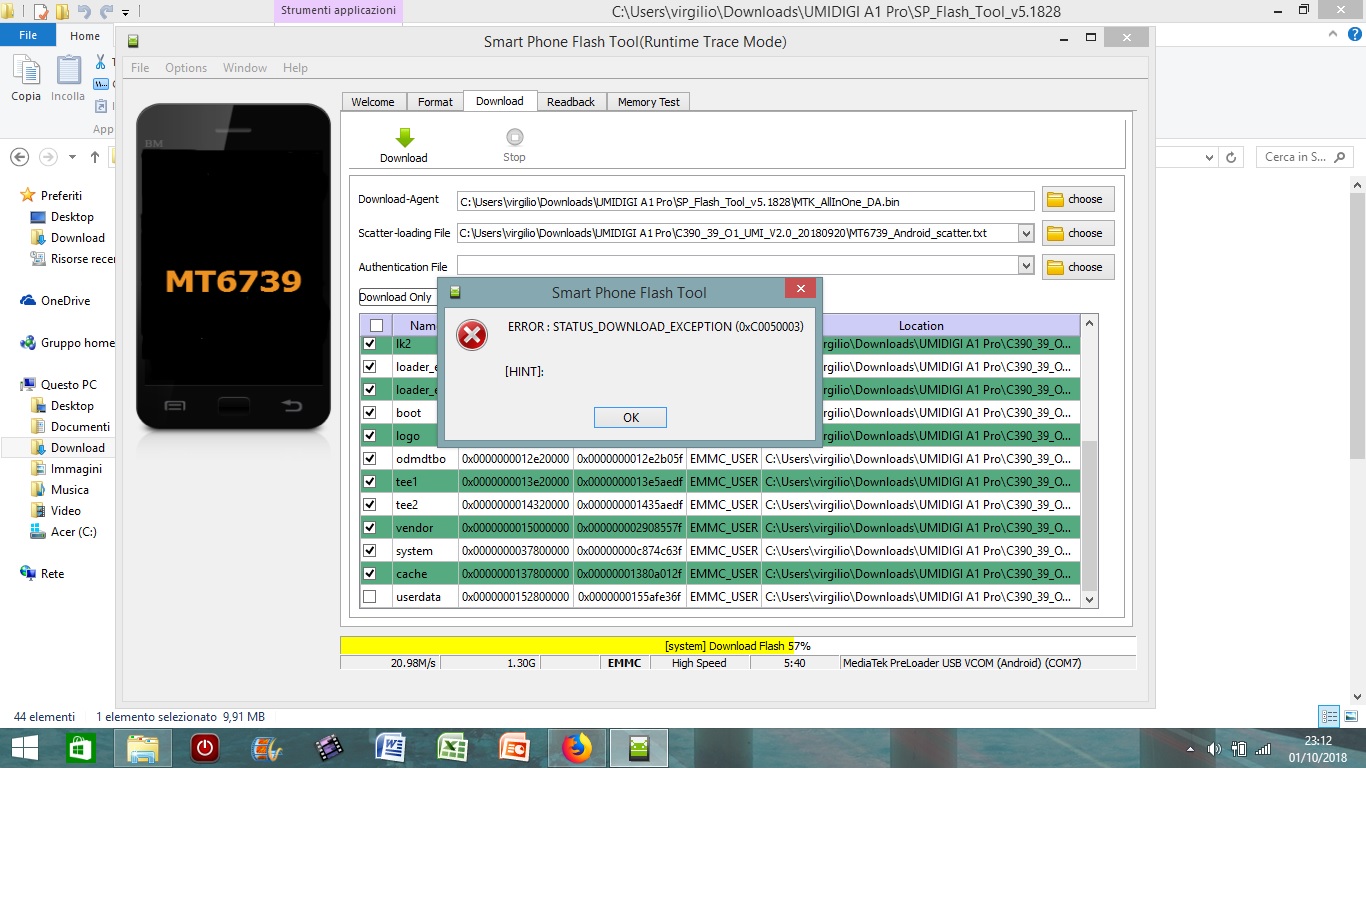Uncheck the tee1 partition checkbox

pos(370,481)
